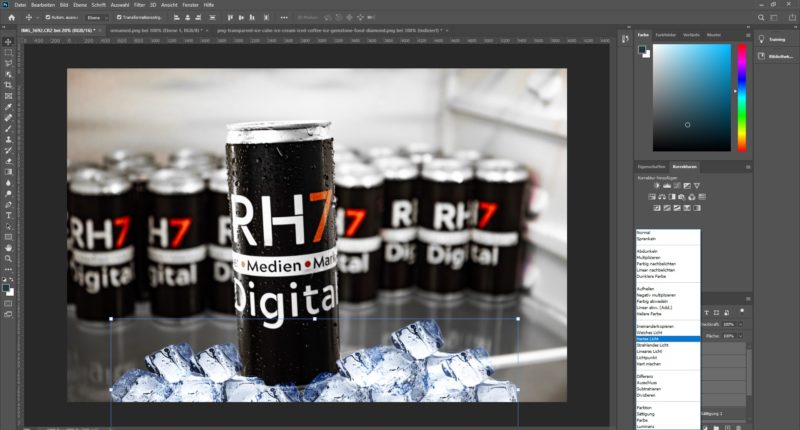Viewport: 800px width, 430px height.
Task: Select the Frame tool
Action: tap(8, 96)
